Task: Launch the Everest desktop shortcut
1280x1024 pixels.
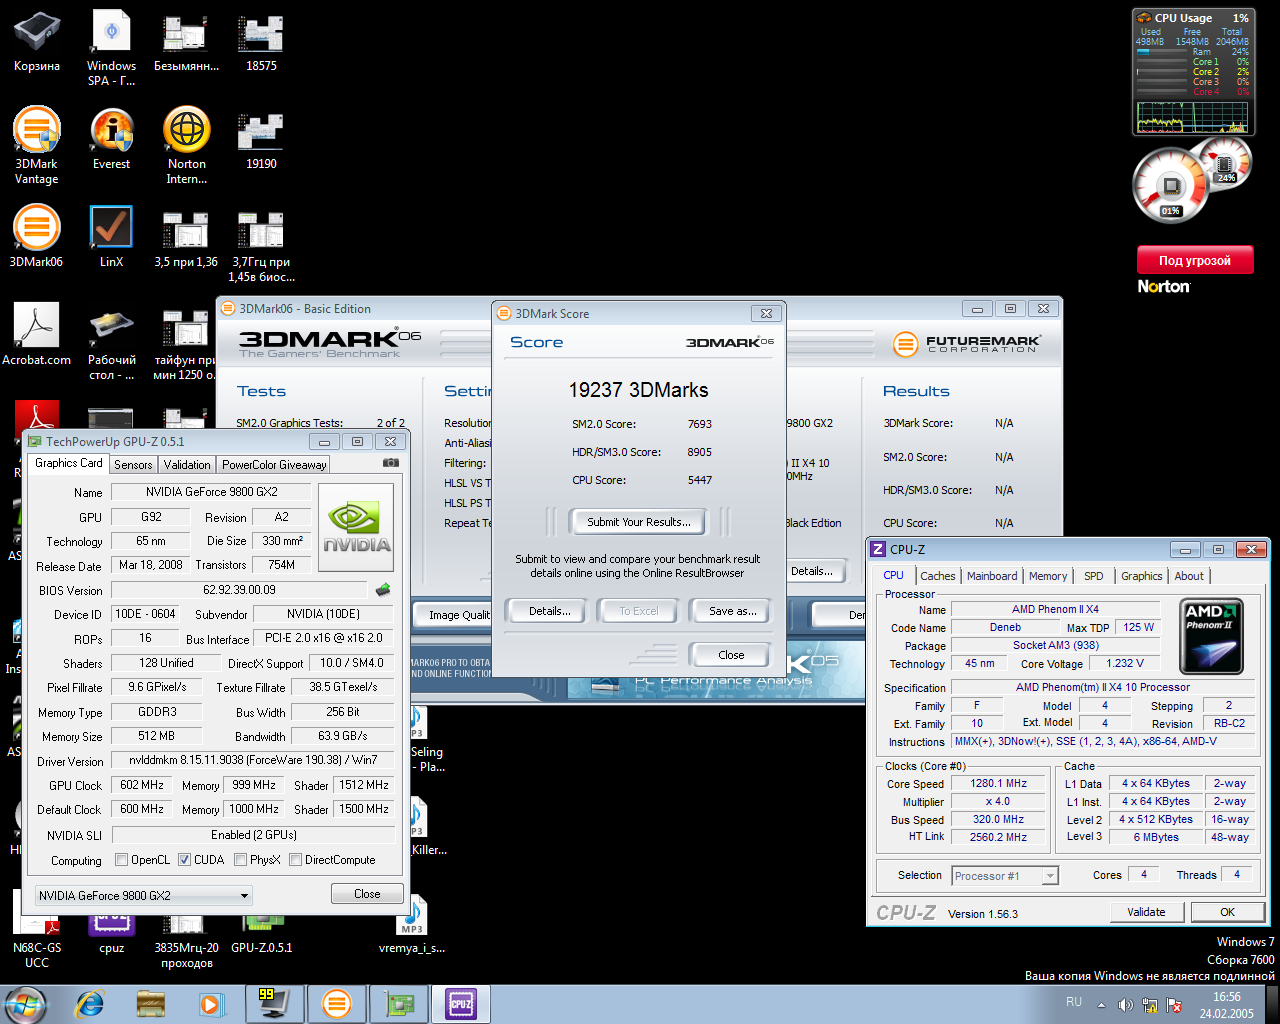Action: (112, 139)
